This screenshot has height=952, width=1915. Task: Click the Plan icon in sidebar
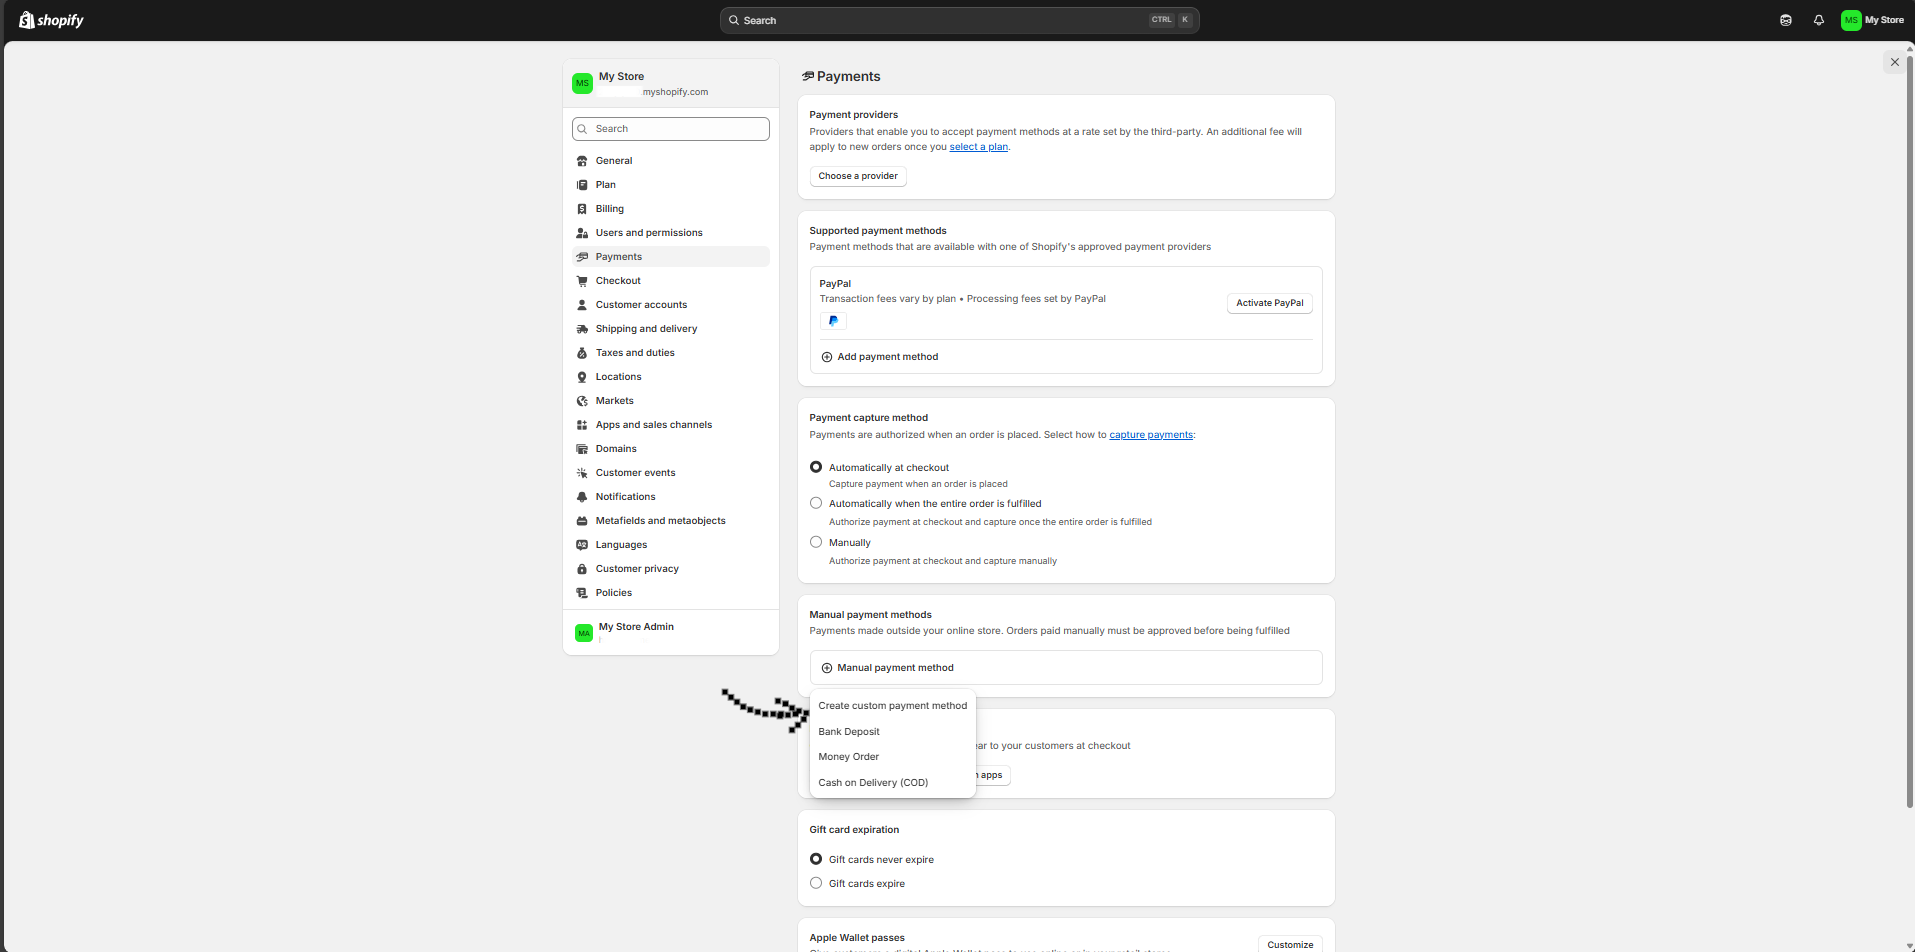click(x=582, y=185)
